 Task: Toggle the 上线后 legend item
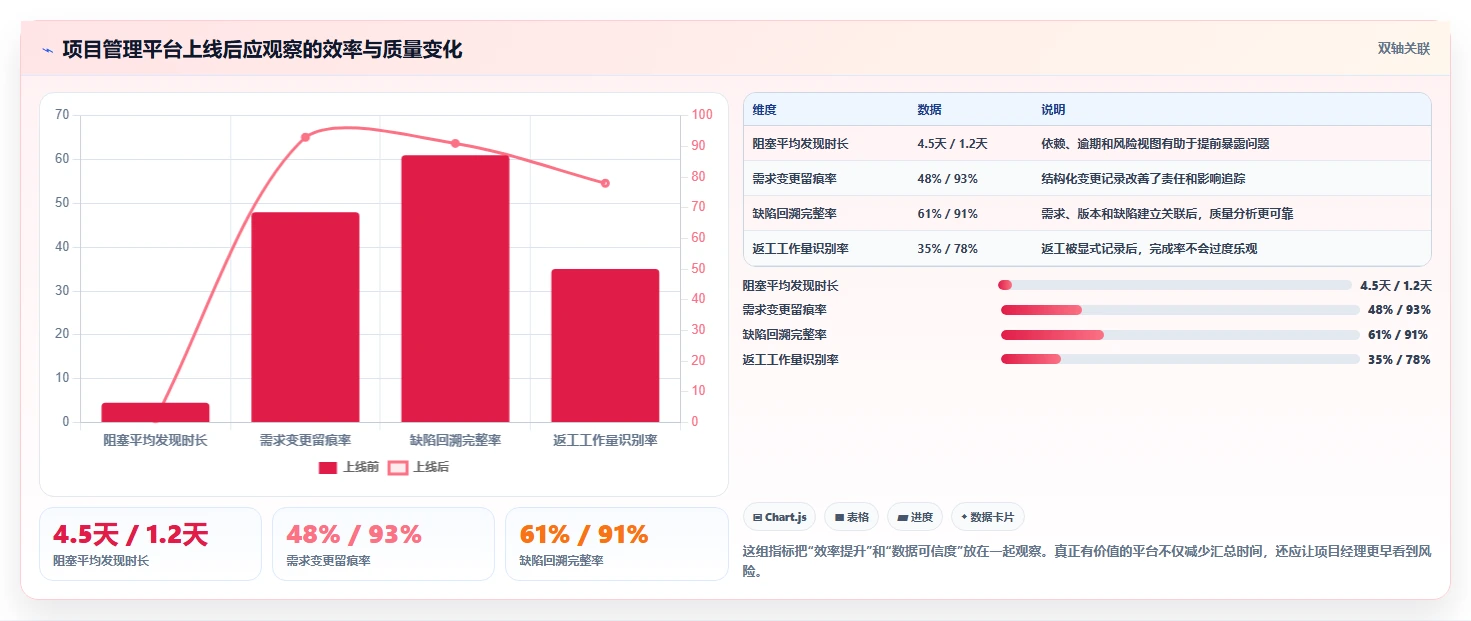pyautogui.click(x=419, y=467)
